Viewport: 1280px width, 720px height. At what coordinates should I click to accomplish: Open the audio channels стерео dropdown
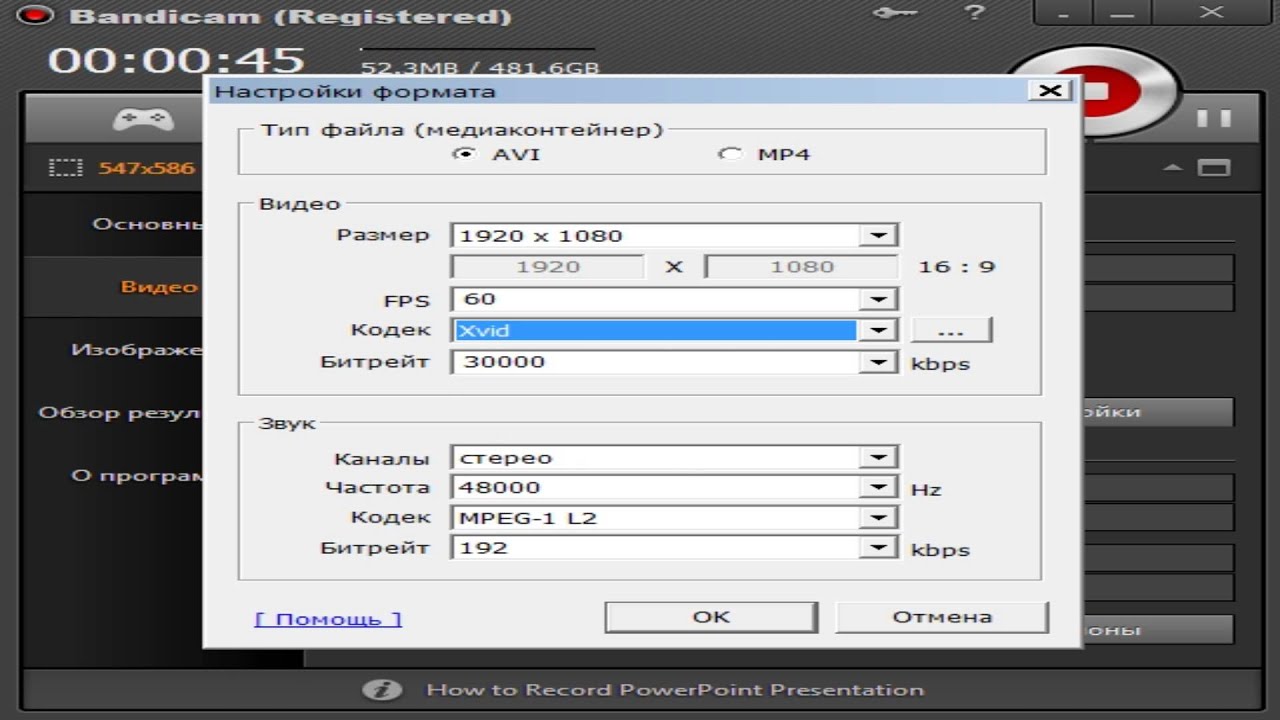pos(675,458)
